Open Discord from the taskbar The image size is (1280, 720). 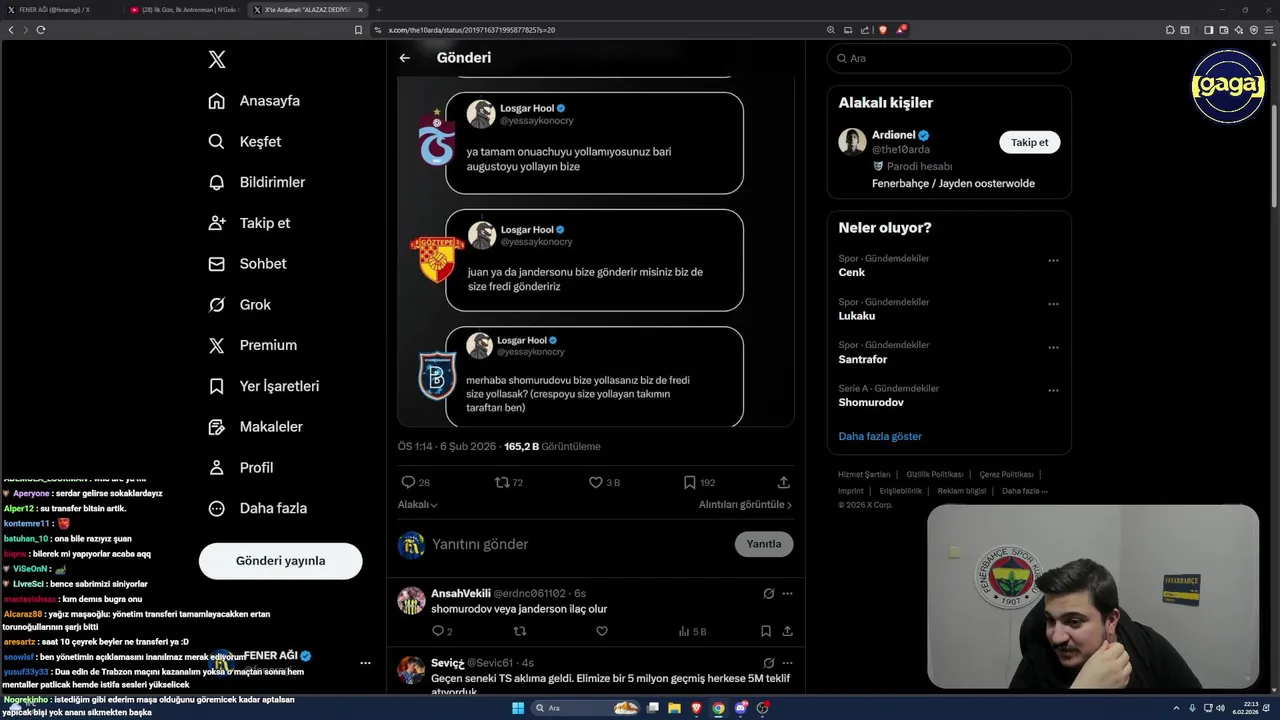pos(741,708)
